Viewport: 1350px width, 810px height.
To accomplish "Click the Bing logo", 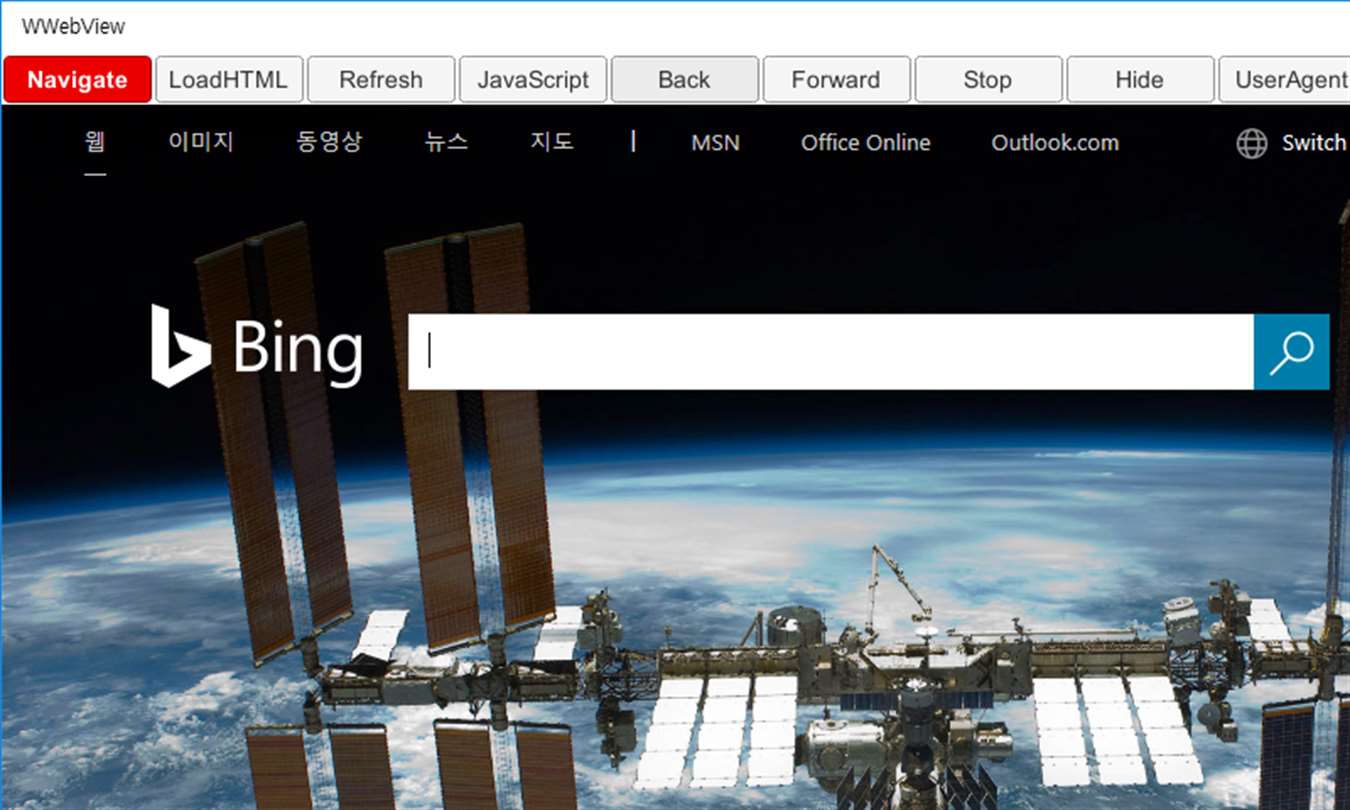I will click(257, 346).
